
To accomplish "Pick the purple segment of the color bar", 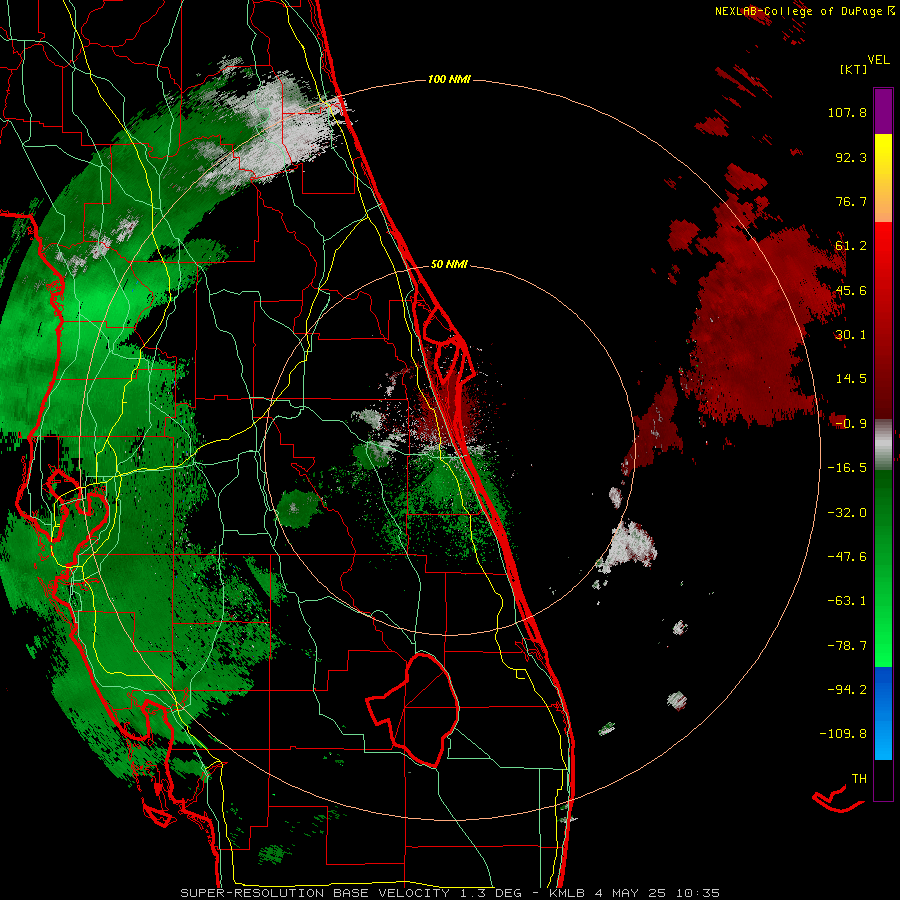I will point(883,111).
